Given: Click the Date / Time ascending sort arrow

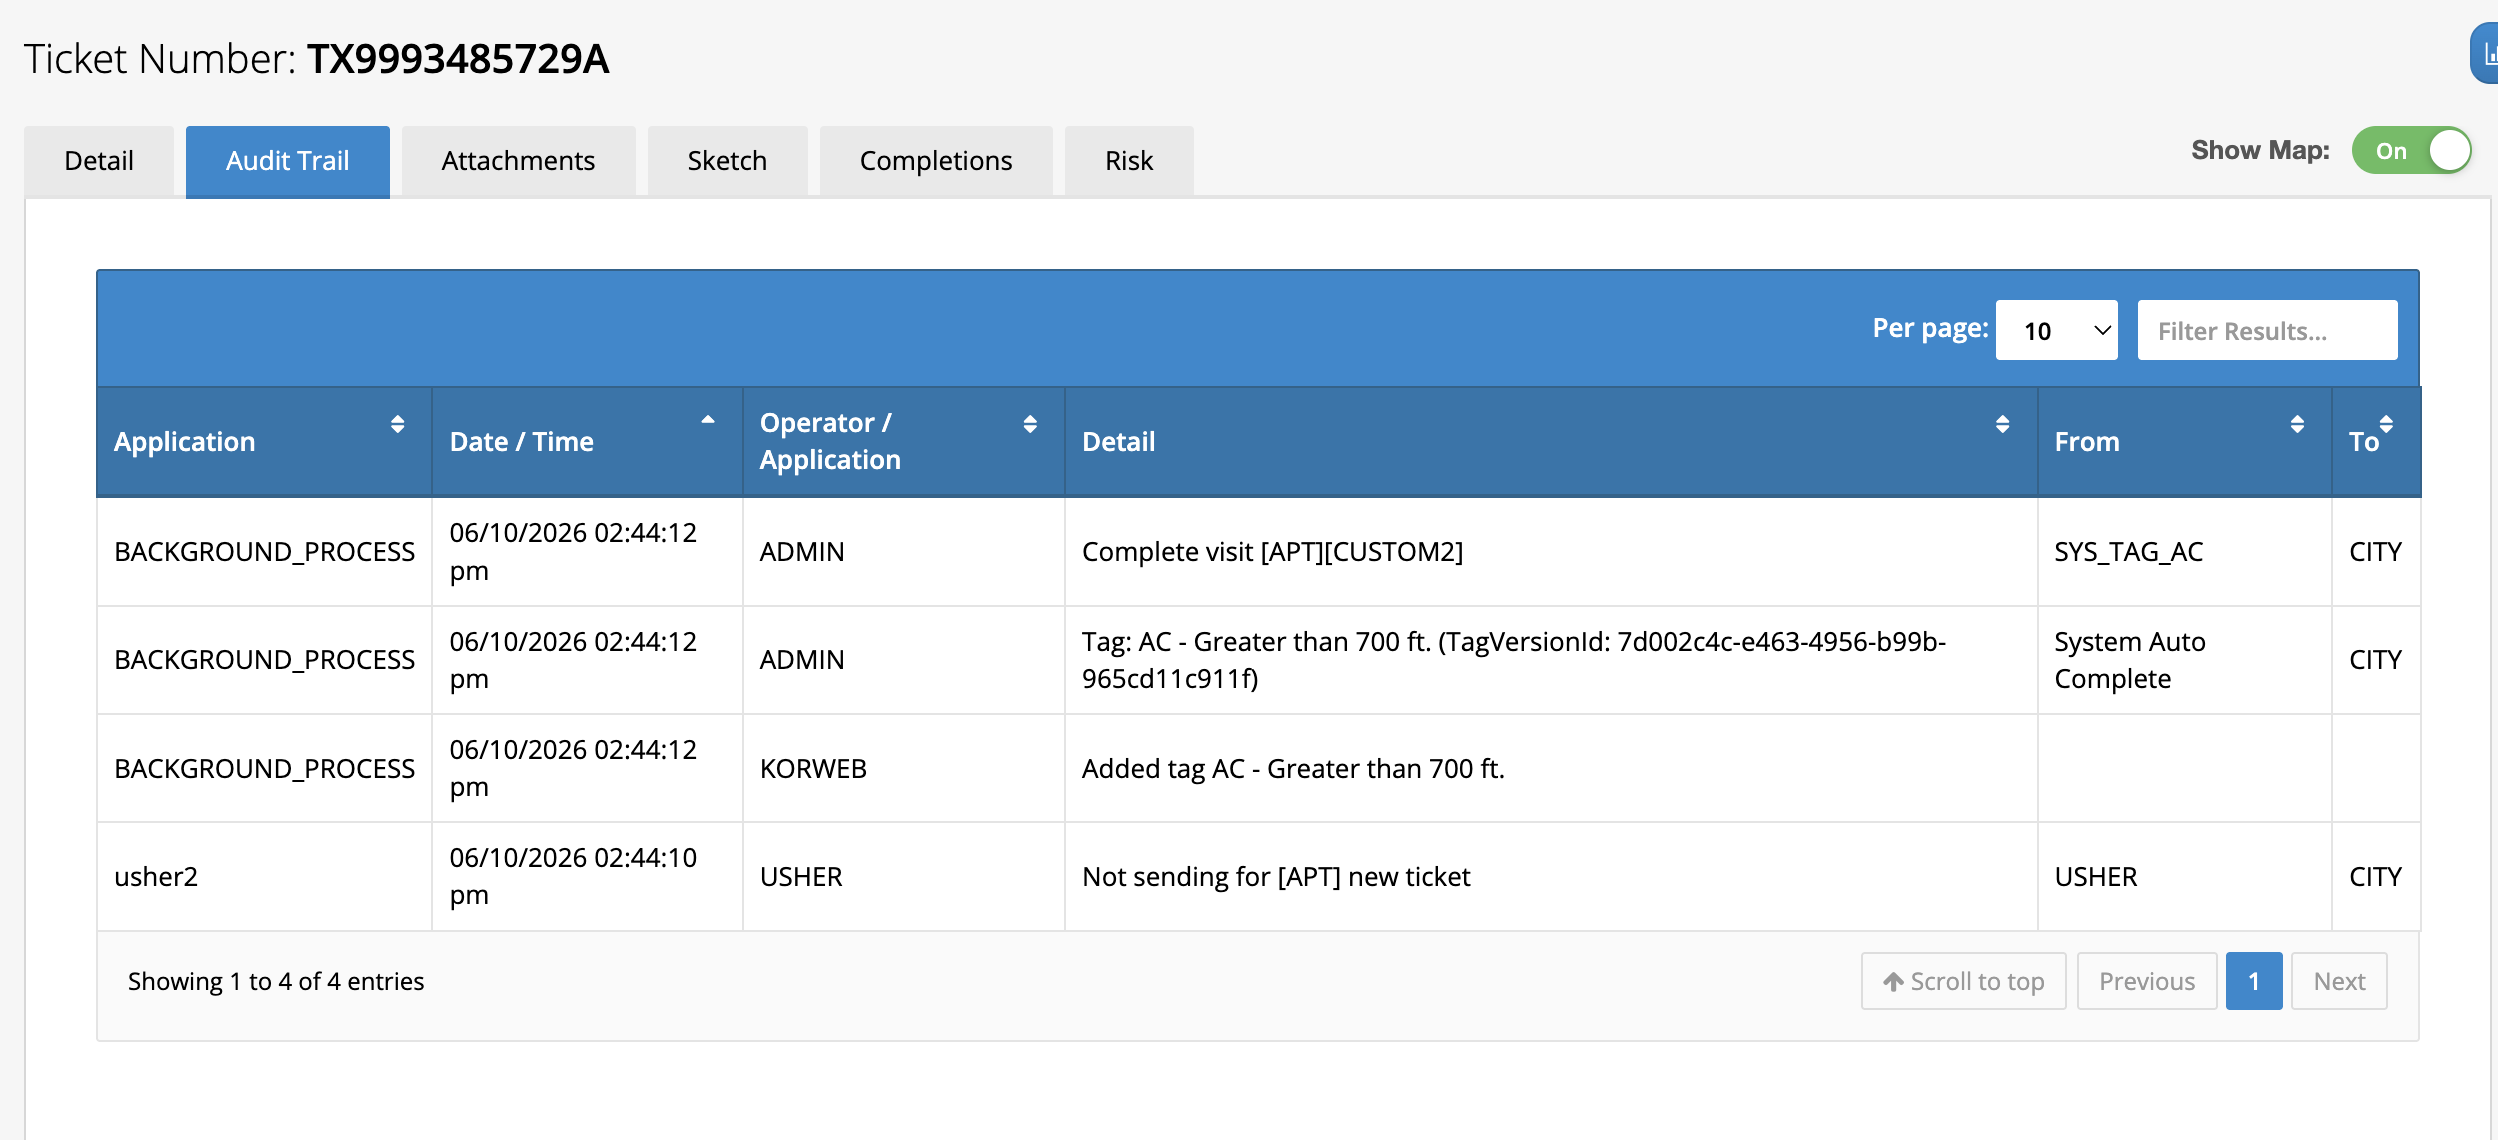Looking at the screenshot, I should click(x=708, y=421).
